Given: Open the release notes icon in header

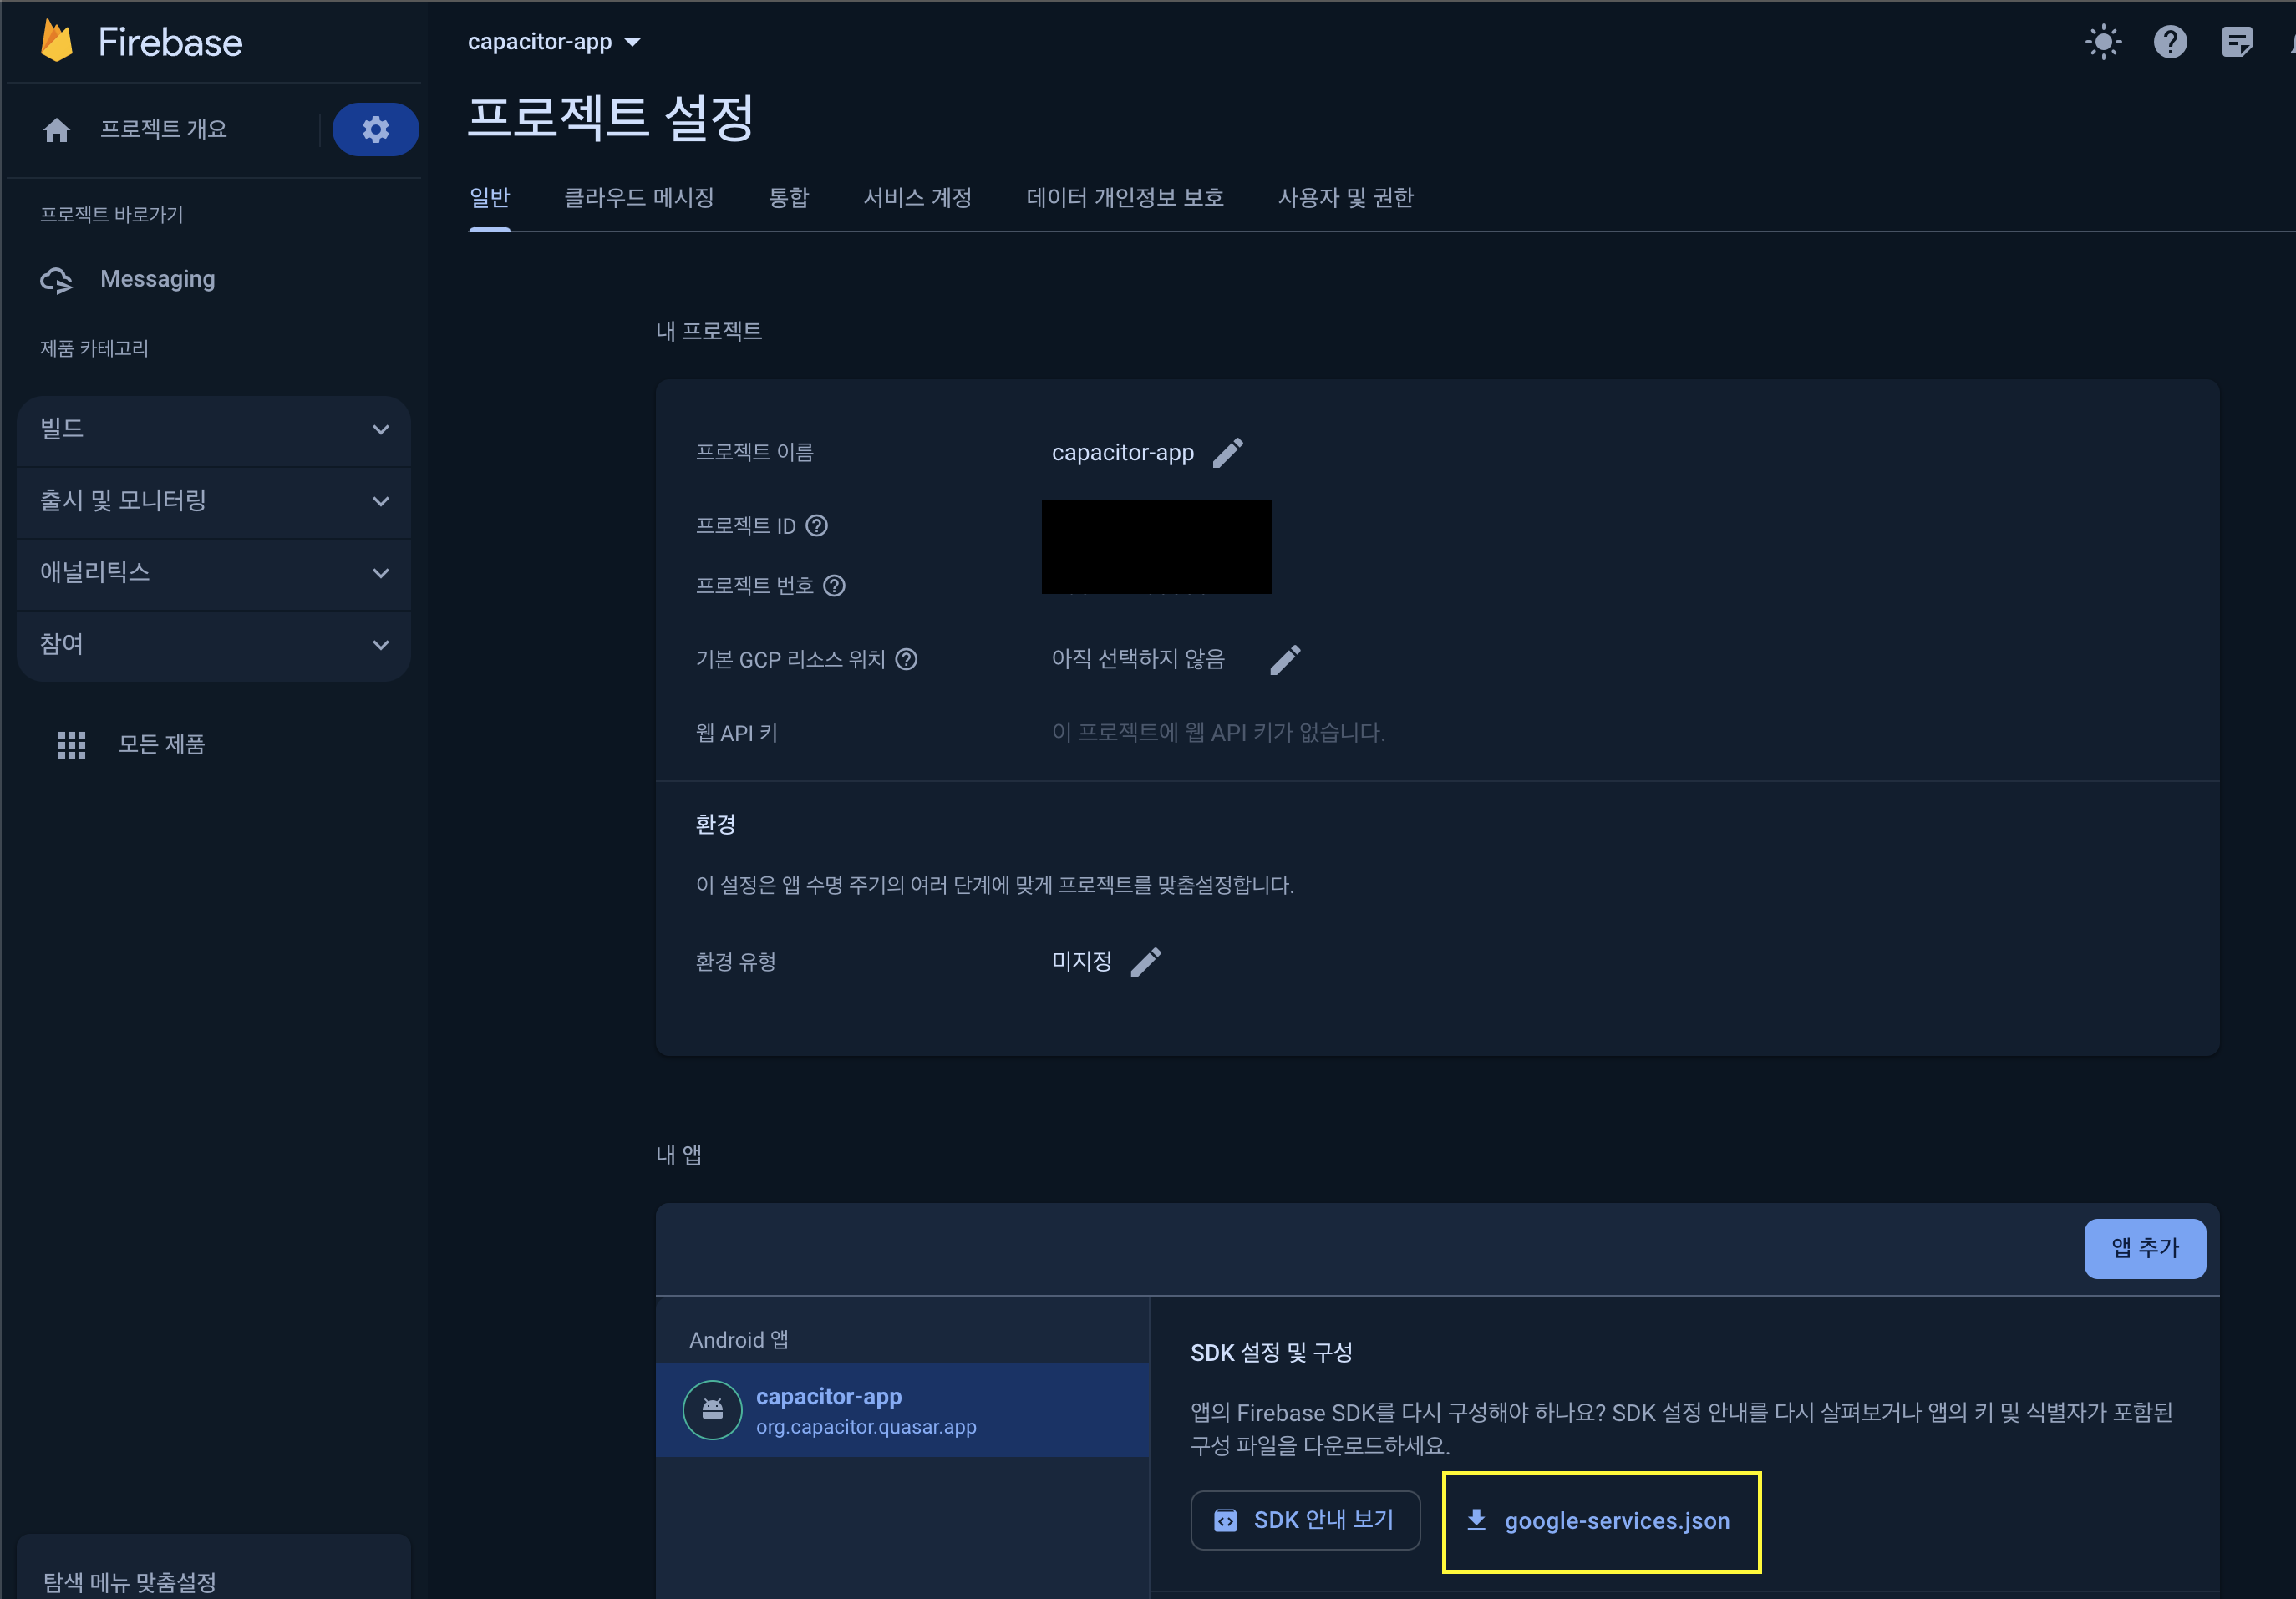Looking at the screenshot, I should (x=2236, y=42).
